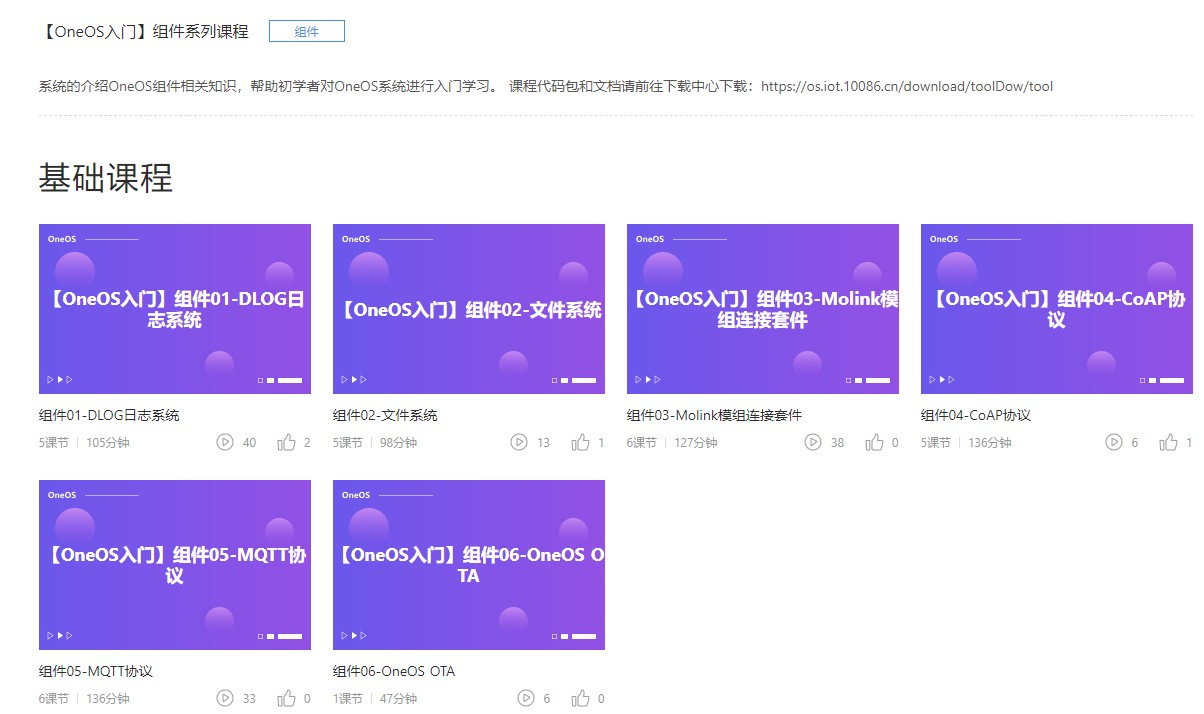Screen dimensions: 1204x714
Task: Open the 组件05-MQTT协议 course thumbnail
Action: pyautogui.click(x=175, y=565)
